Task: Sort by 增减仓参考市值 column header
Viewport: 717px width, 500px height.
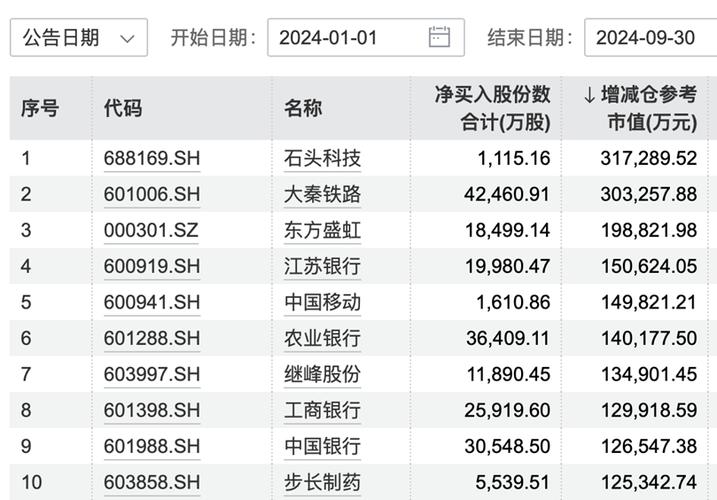Action: coord(640,108)
